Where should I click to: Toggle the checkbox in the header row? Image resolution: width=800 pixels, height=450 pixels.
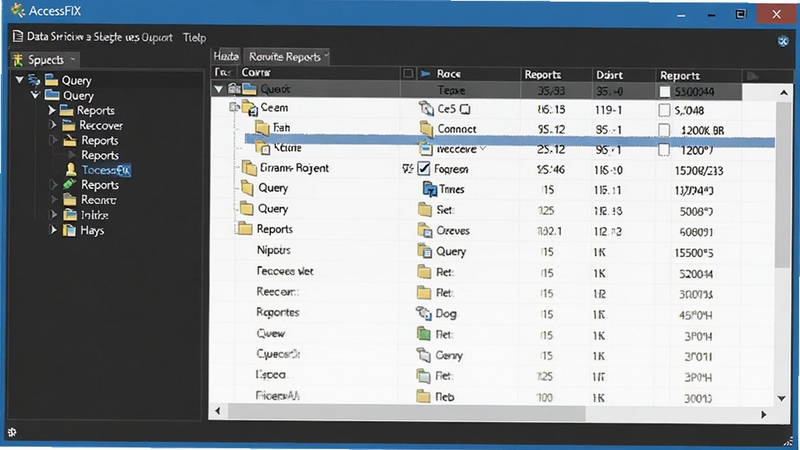tap(408, 73)
